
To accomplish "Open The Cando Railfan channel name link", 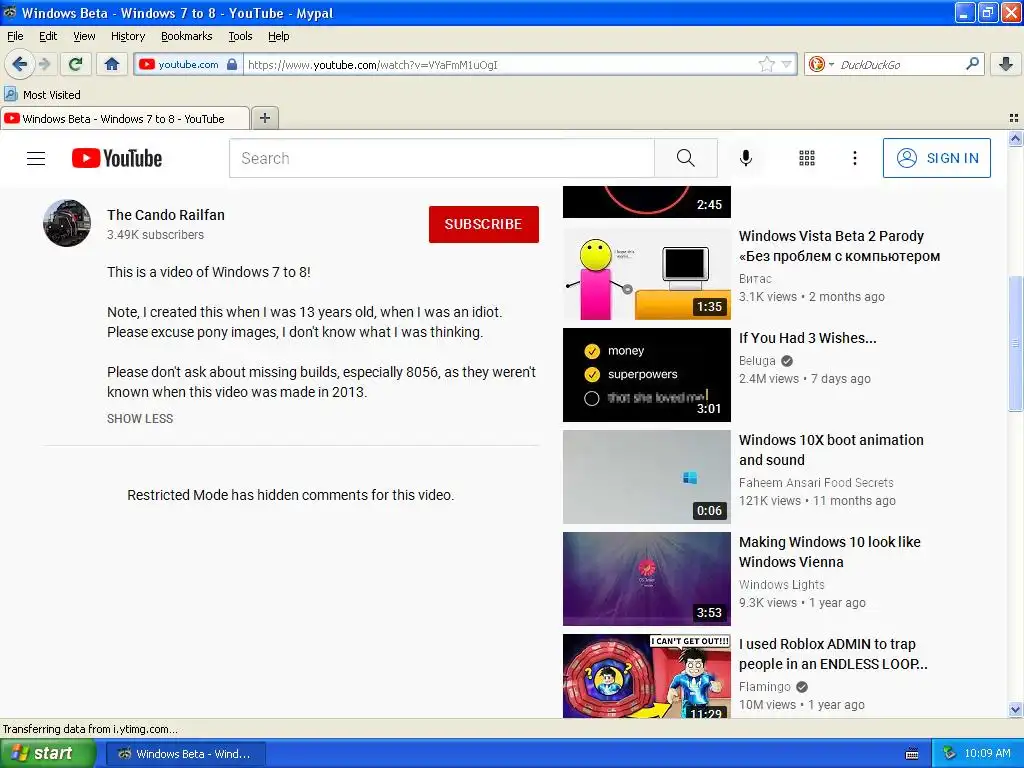I will pyautogui.click(x=166, y=215).
